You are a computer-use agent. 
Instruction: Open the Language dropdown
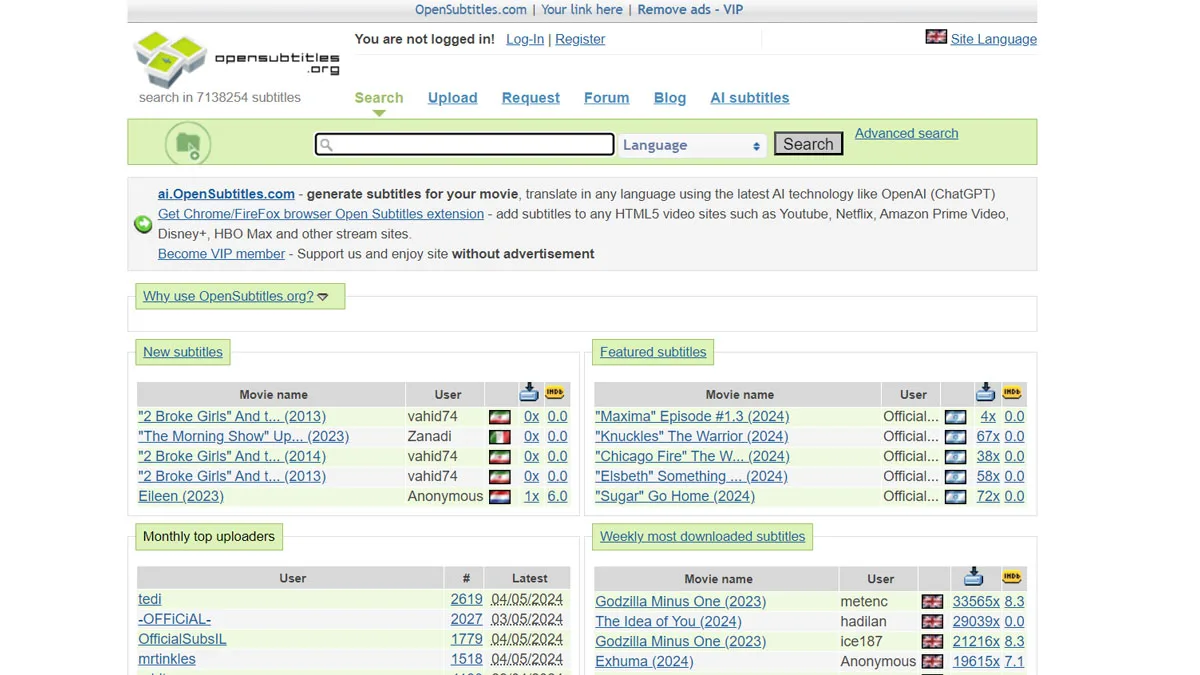[x=692, y=145]
